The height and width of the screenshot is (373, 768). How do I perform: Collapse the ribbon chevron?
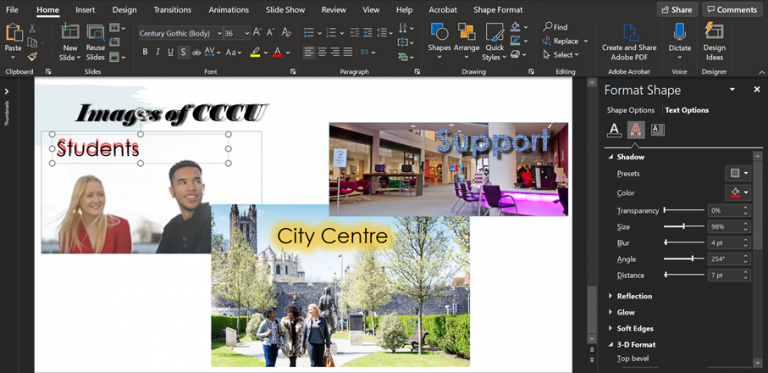(x=762, y=72)
